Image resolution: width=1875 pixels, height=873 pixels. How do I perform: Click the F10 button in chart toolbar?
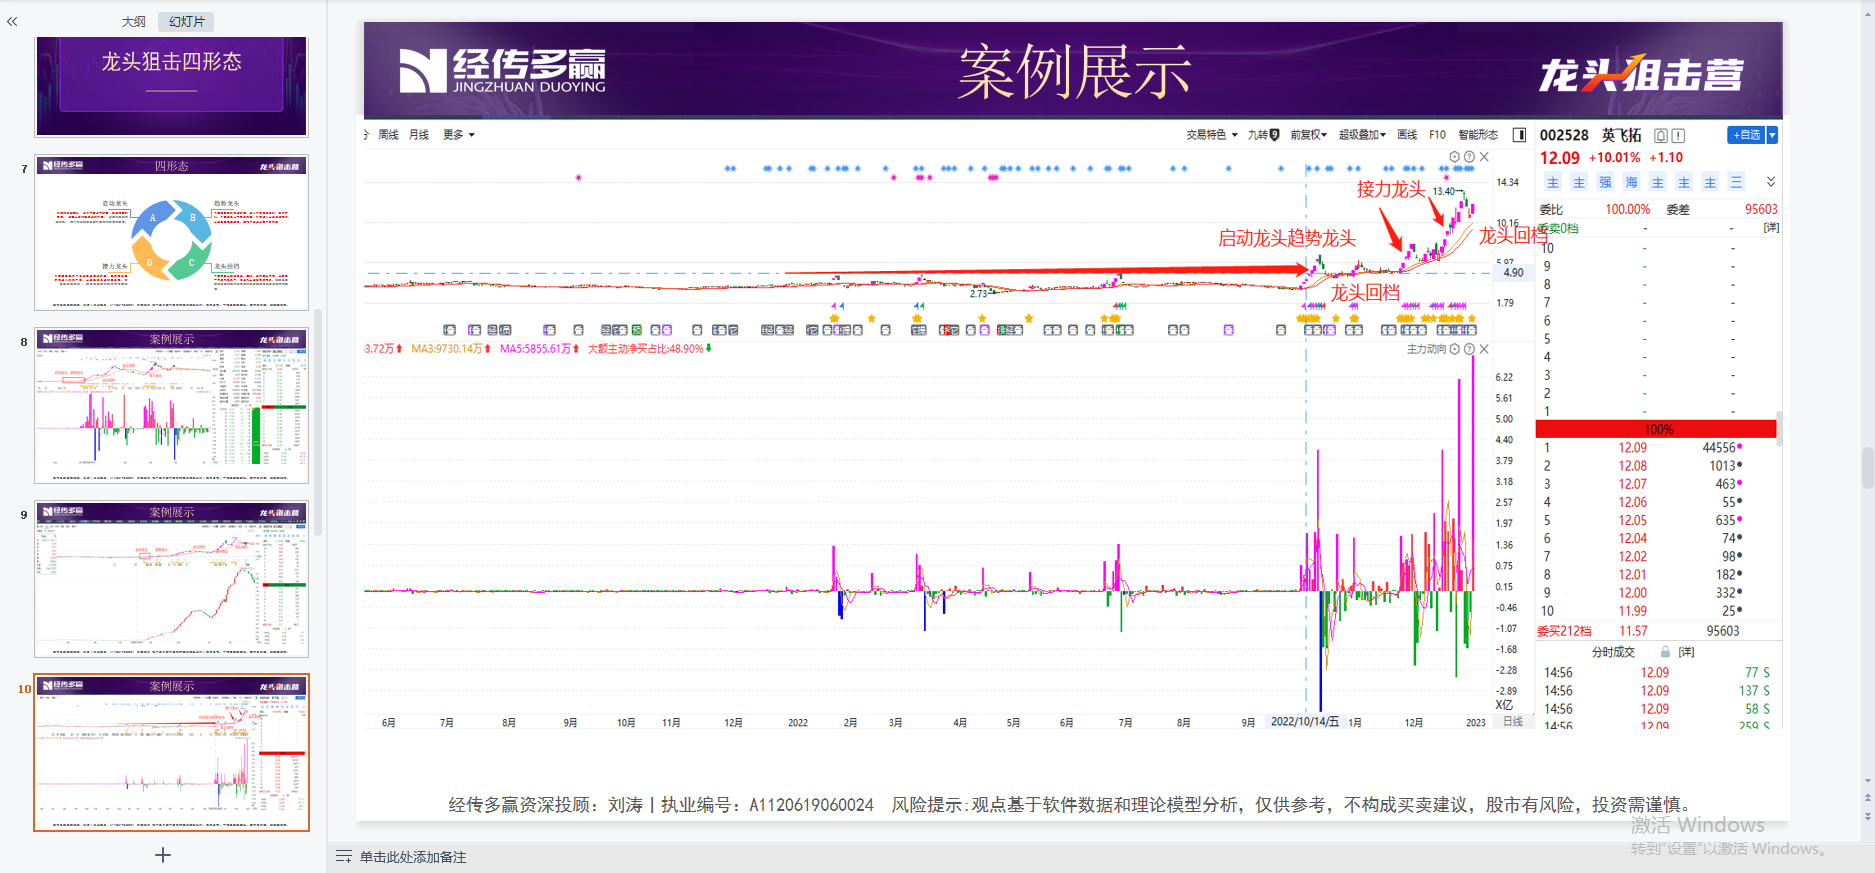(1437, 135)
